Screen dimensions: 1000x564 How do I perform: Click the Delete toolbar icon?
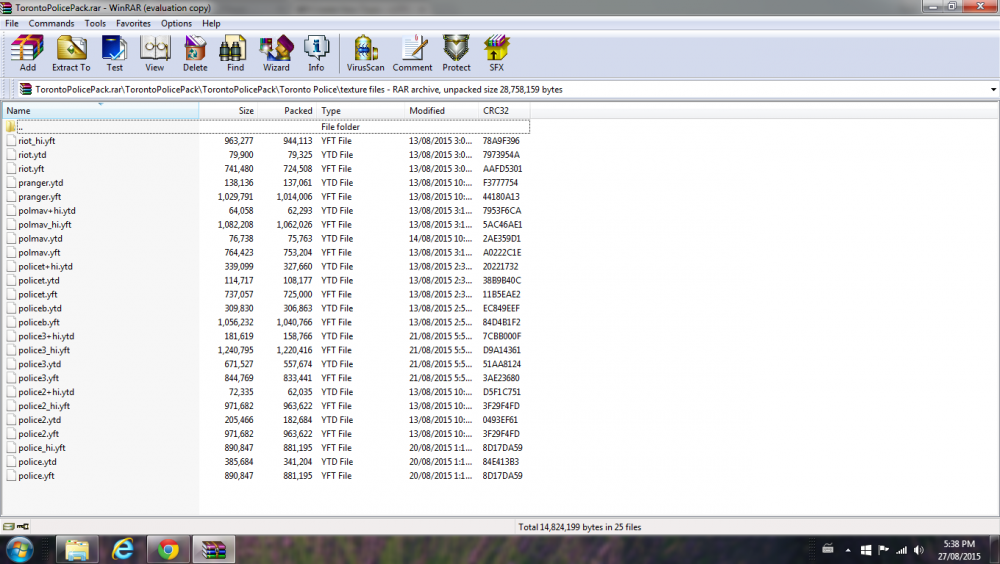[195, 53]
